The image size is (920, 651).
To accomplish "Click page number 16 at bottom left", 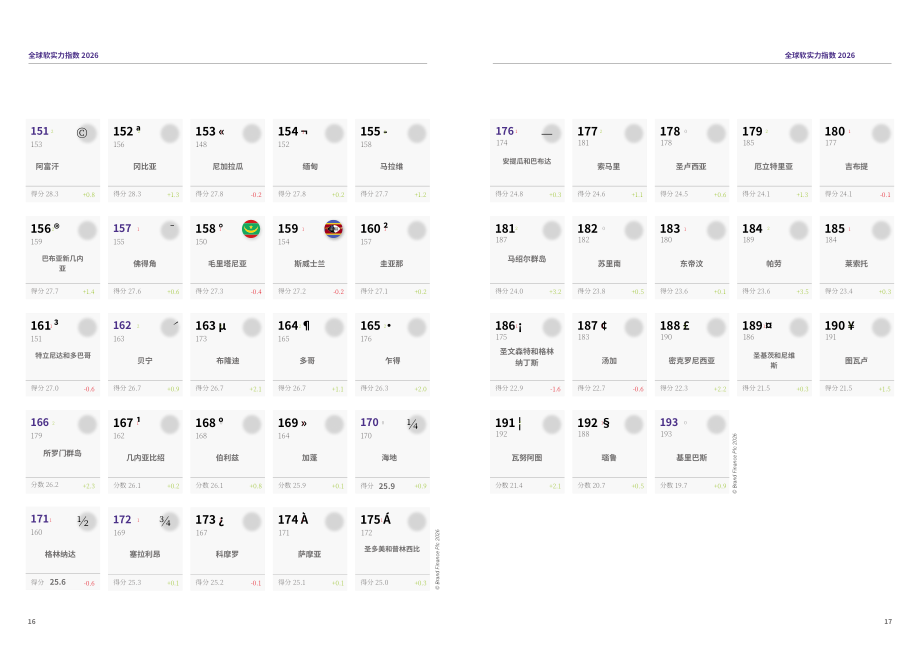I will [x=32, y=622].
